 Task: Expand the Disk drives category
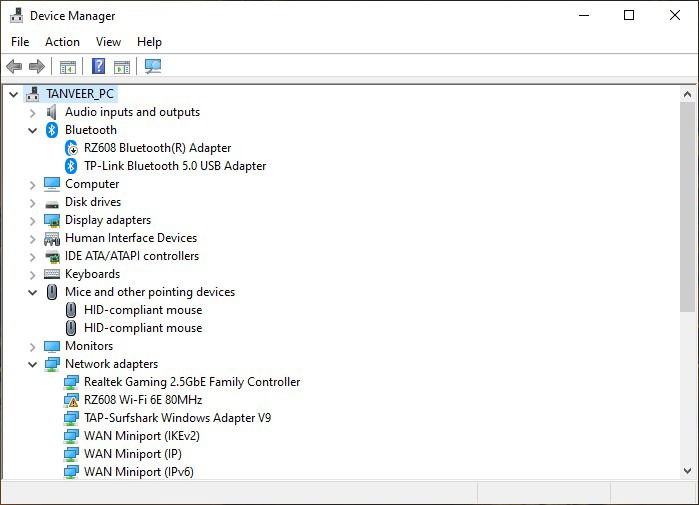click(x=33, y=203)
